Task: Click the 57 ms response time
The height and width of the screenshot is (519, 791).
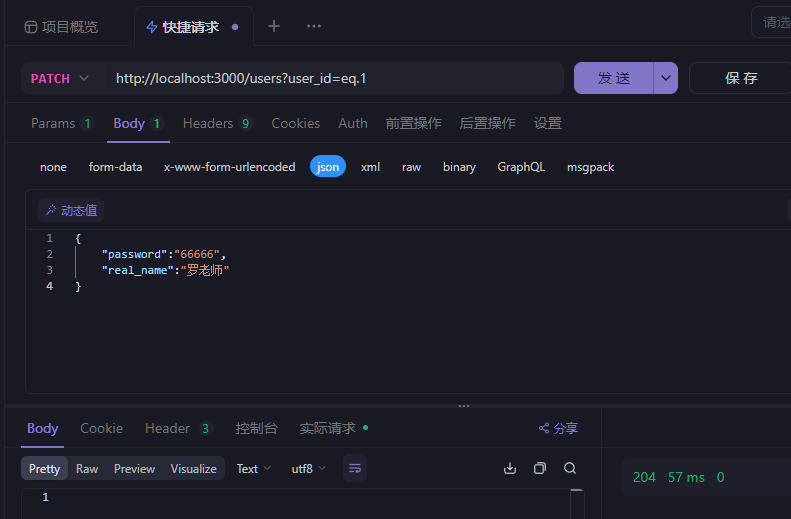Action: pos(686,477)
